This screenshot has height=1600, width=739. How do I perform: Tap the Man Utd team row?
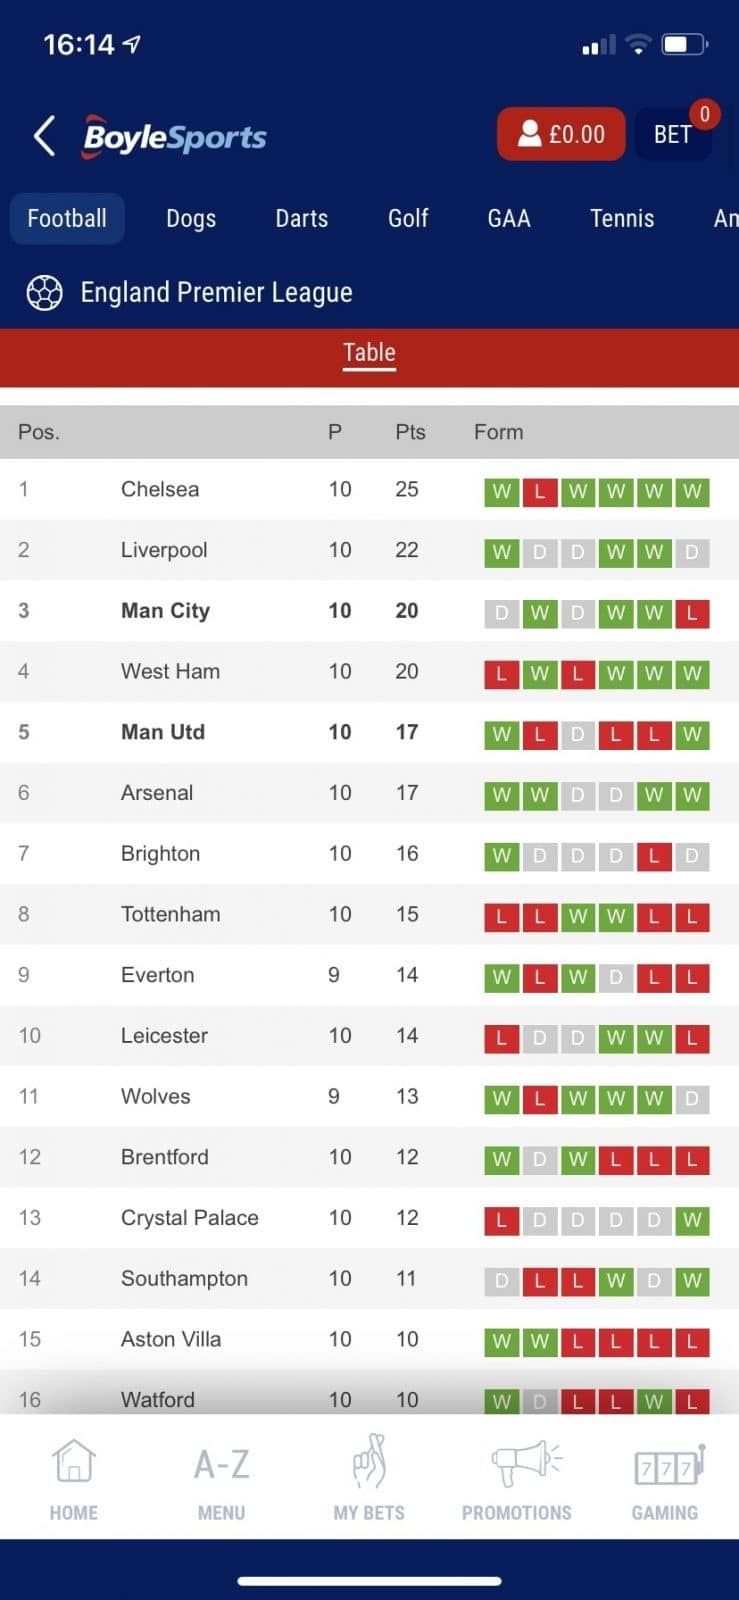tap(369, 732)
